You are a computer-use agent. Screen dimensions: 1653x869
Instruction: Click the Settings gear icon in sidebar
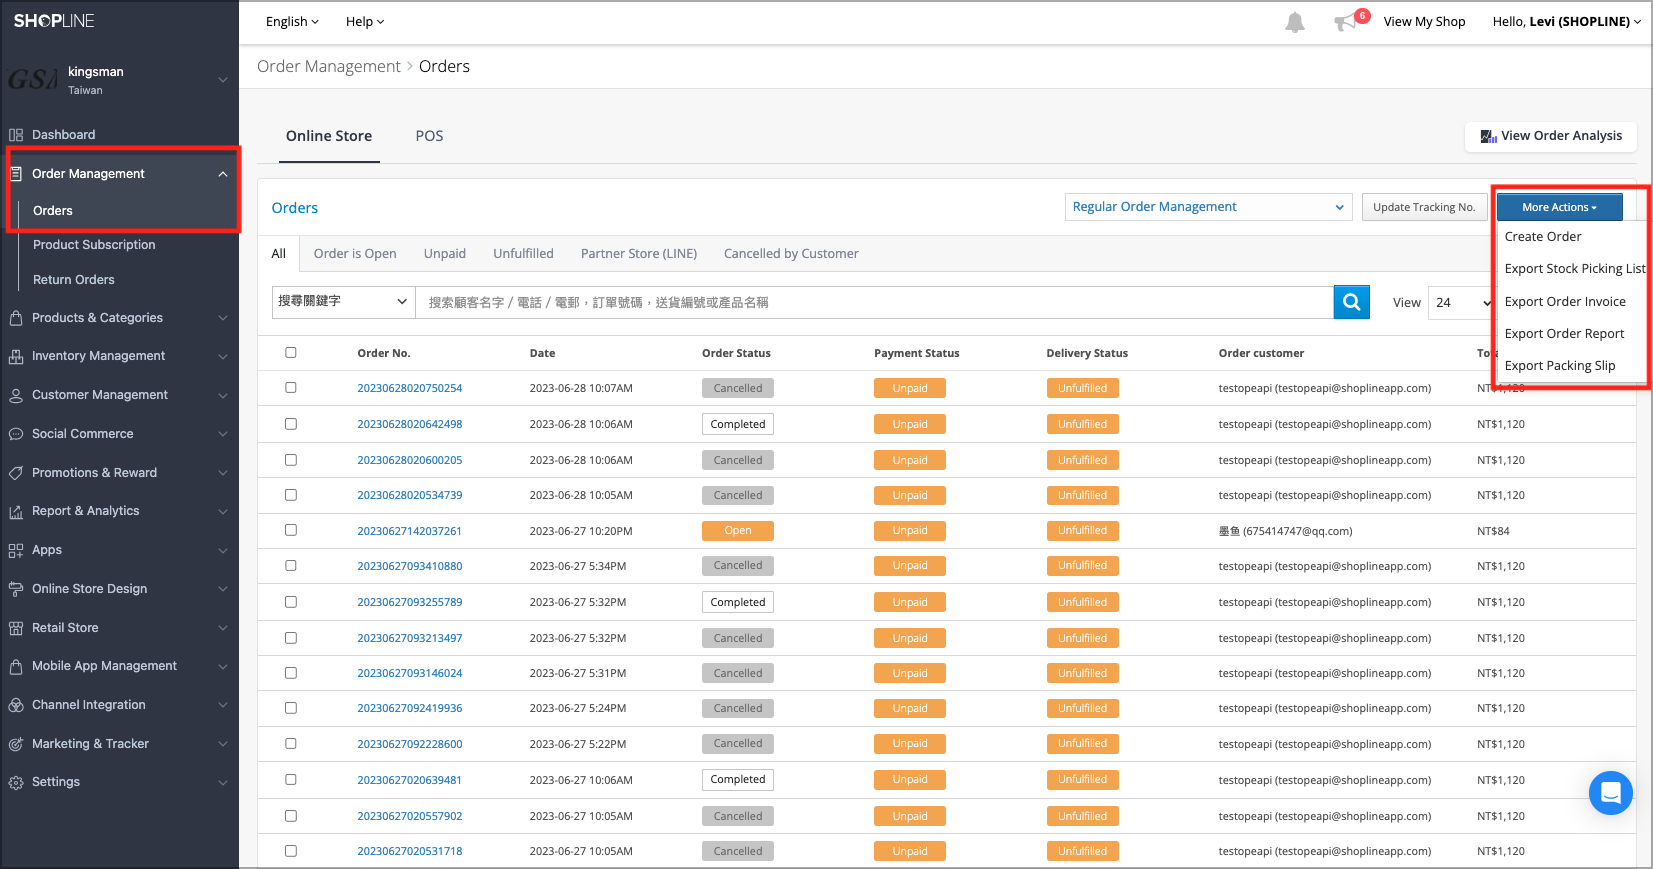pos(16,782)
